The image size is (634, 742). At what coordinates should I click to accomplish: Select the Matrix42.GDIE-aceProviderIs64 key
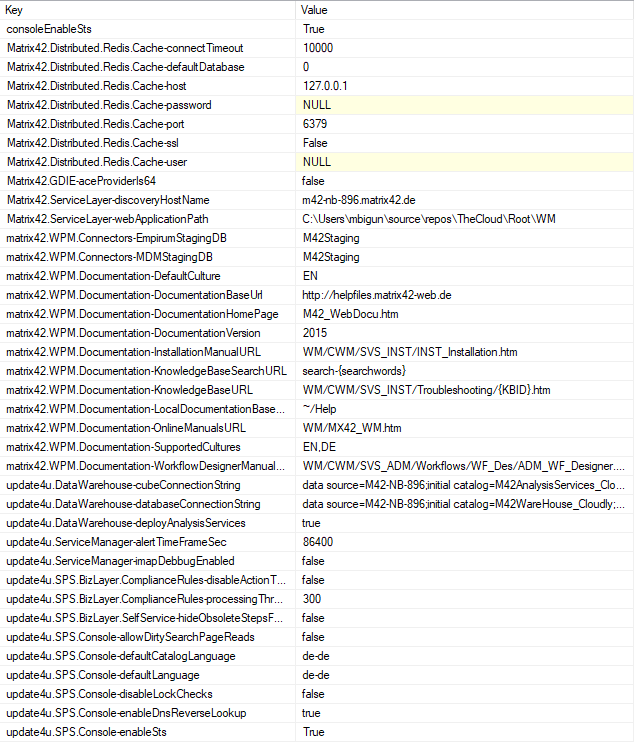point(148,181)
